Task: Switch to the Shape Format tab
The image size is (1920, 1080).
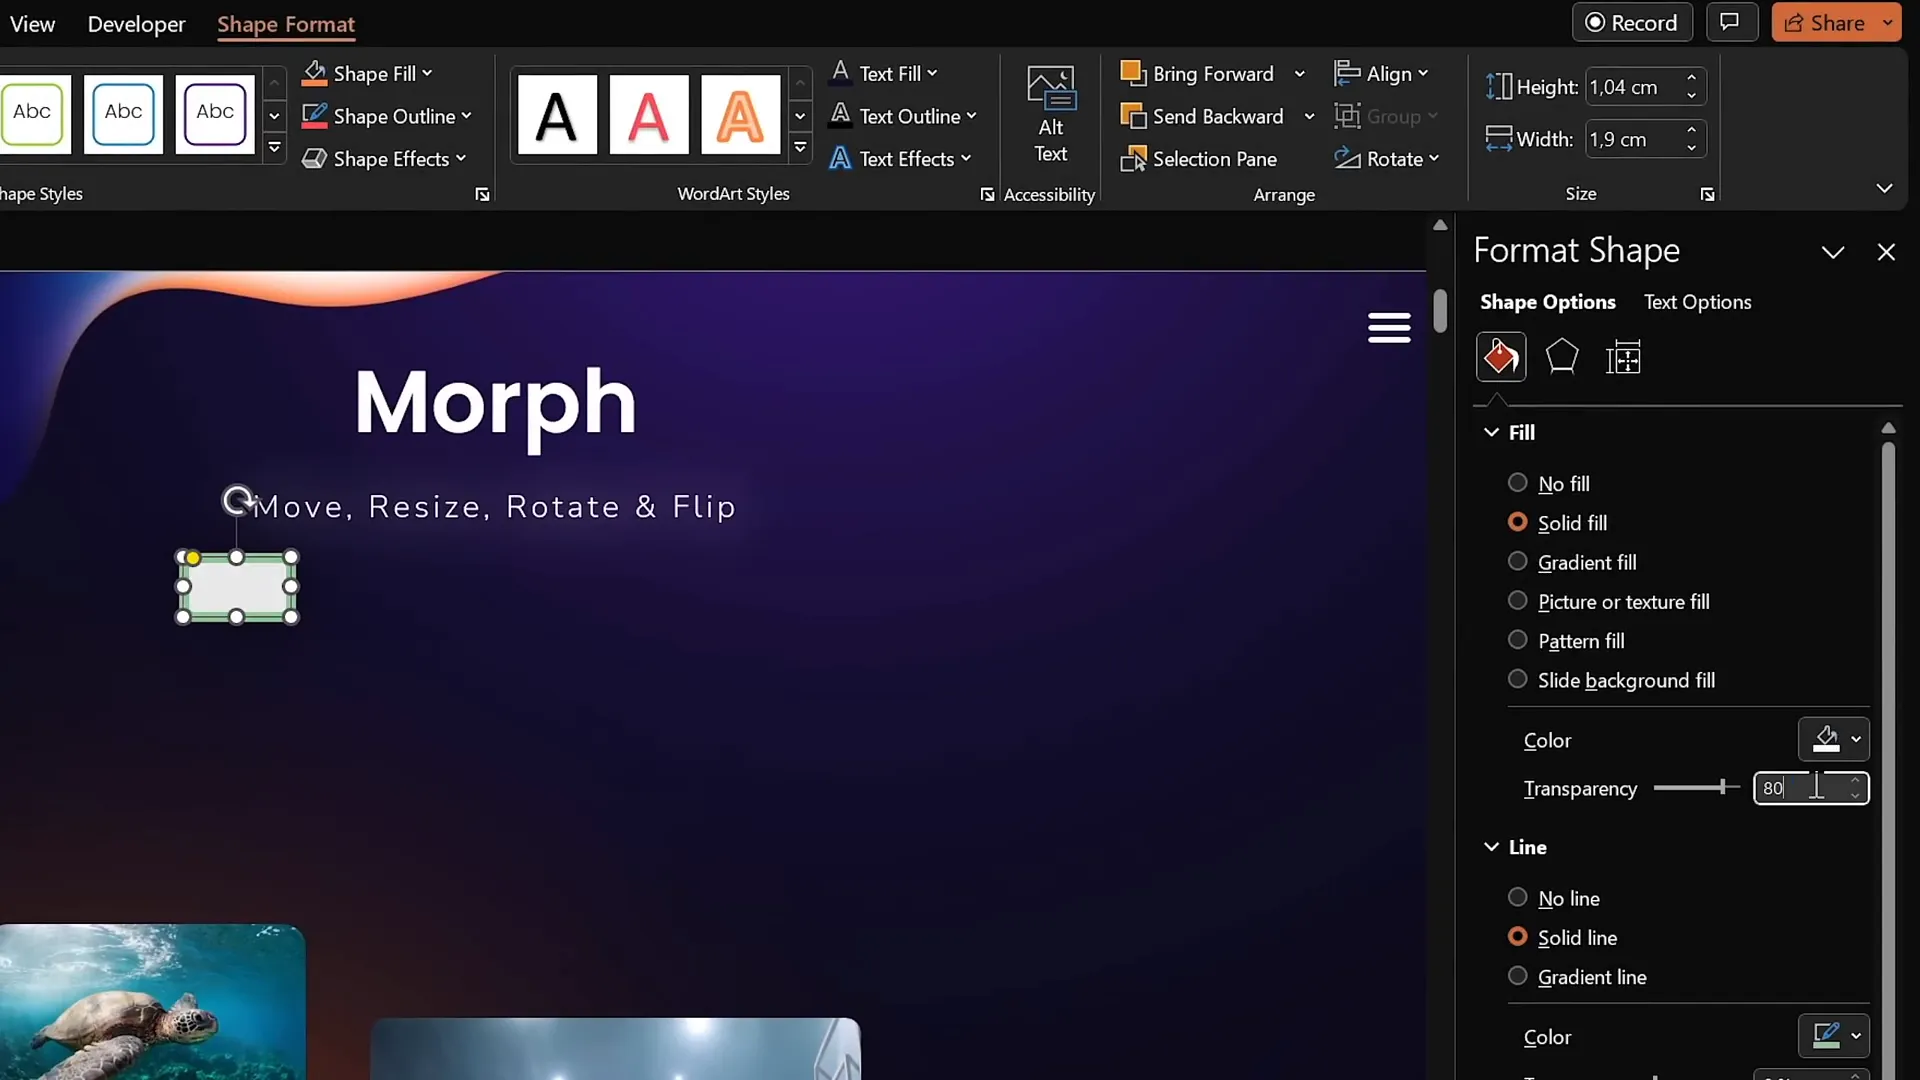Action: tap(286, 24)
